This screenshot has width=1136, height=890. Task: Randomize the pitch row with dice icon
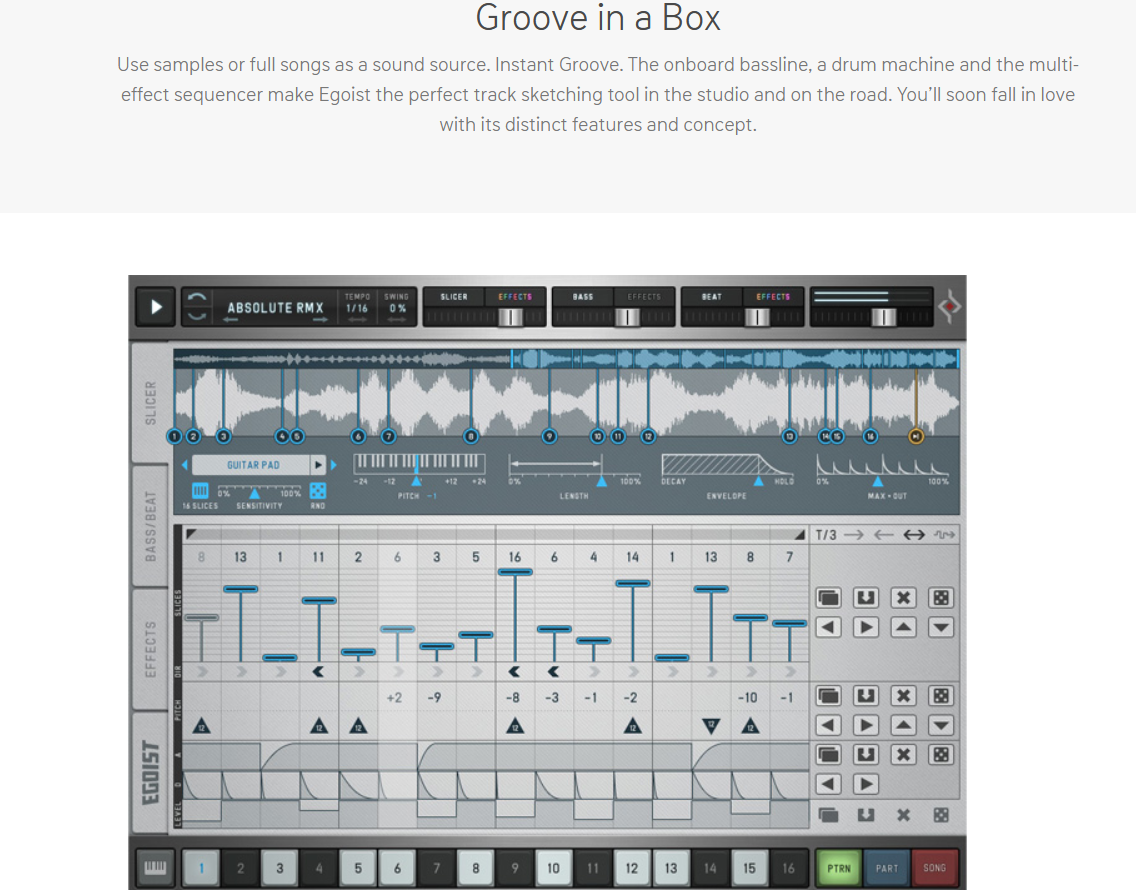tap(941, 696)
